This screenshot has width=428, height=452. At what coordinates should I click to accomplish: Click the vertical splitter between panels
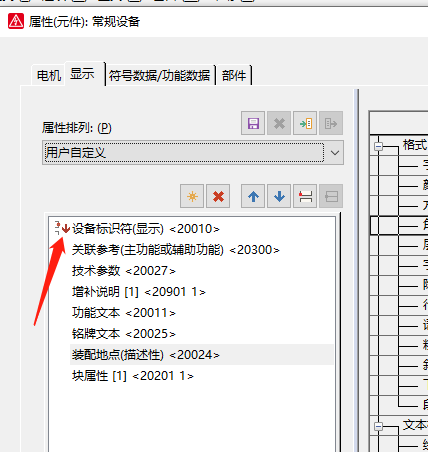click(x=356, y=270)
